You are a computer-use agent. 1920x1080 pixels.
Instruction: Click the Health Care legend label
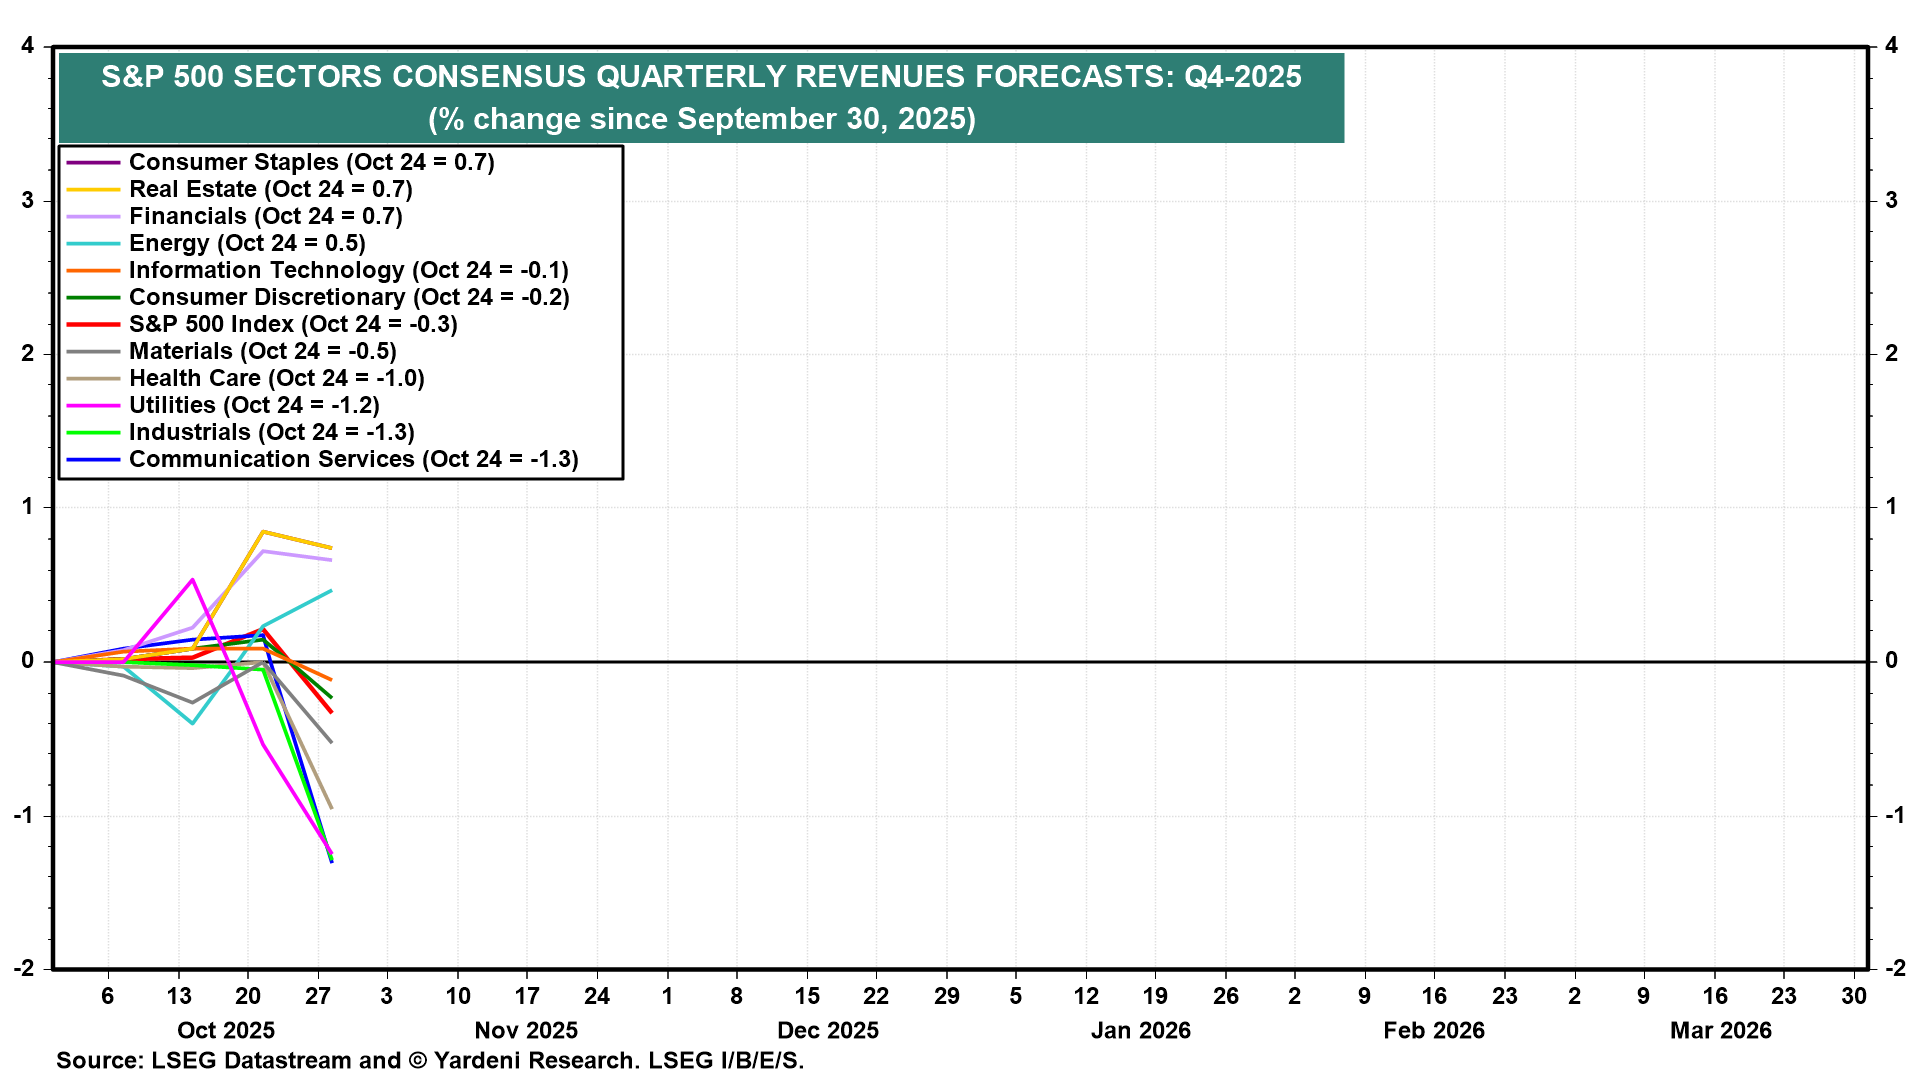(x=277, y=378)
